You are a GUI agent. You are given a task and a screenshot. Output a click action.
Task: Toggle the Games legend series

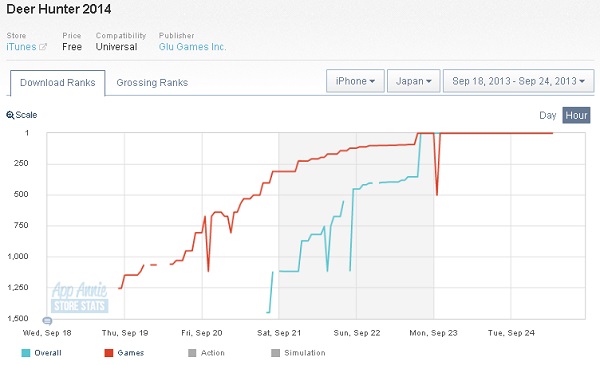pyautogui.click(x=124, y=353)
